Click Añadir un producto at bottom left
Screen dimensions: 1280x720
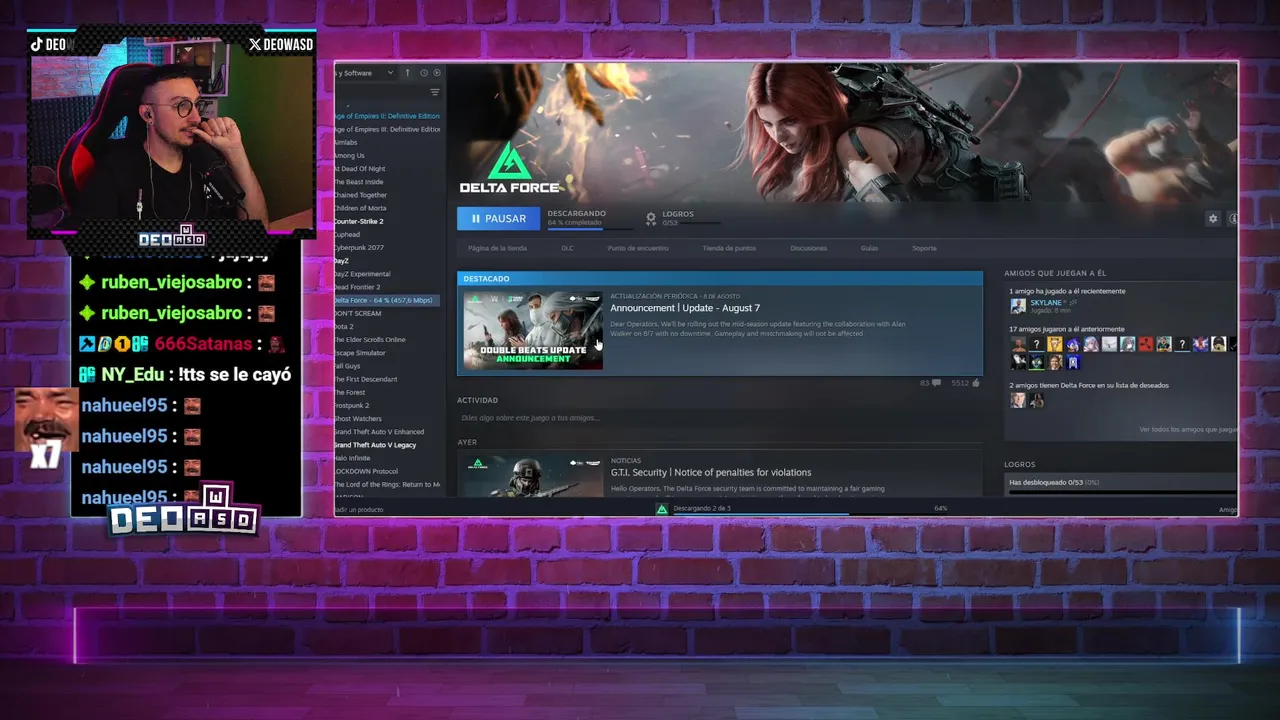tap(358, 509)
